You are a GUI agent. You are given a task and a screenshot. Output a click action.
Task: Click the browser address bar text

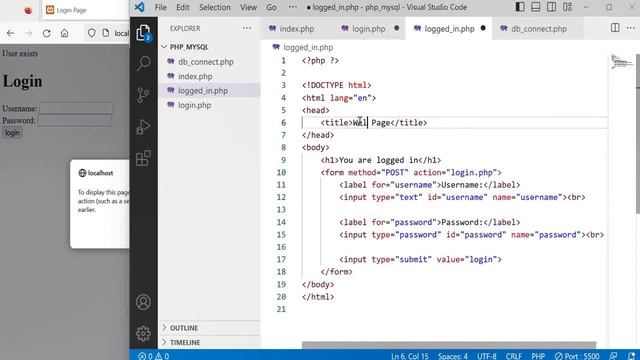[122, 33]
